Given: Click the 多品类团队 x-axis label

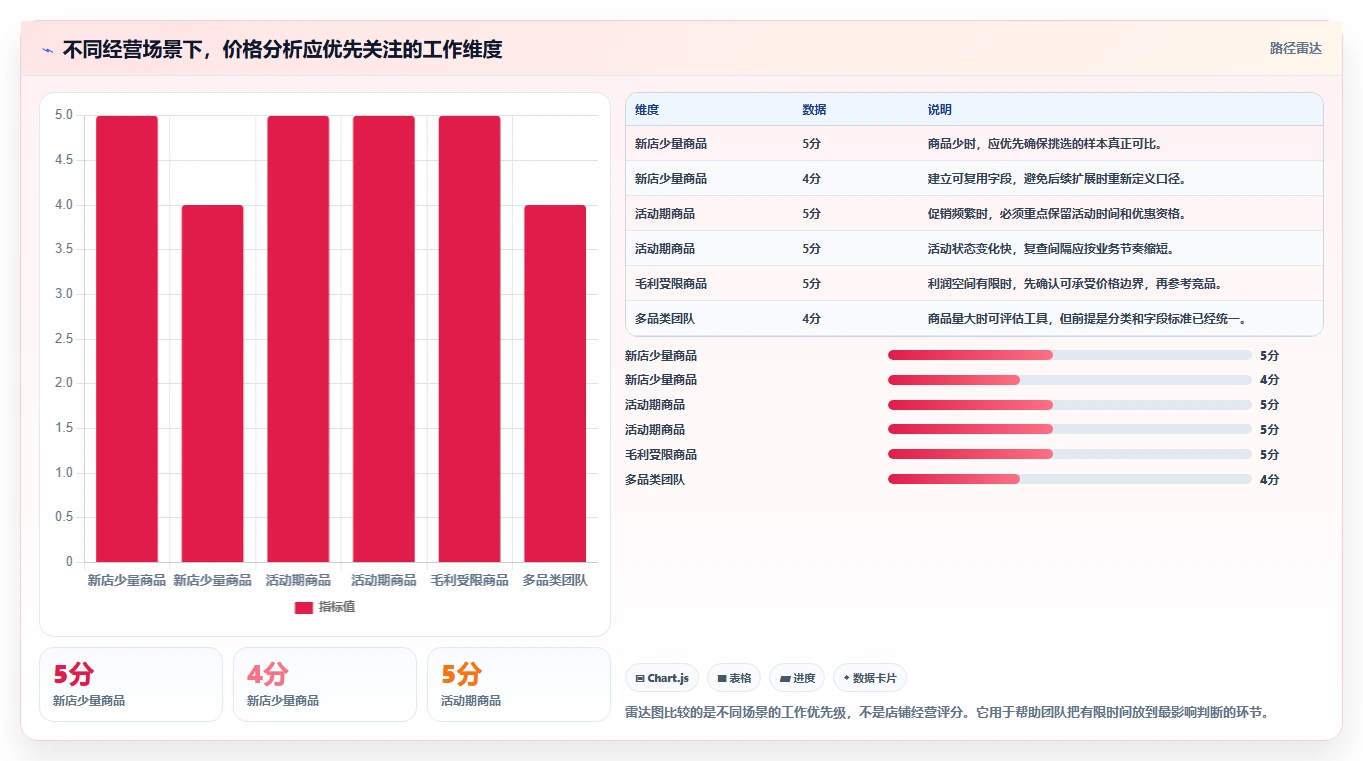Looking at the screenshot, I should [x=555, y=580].
